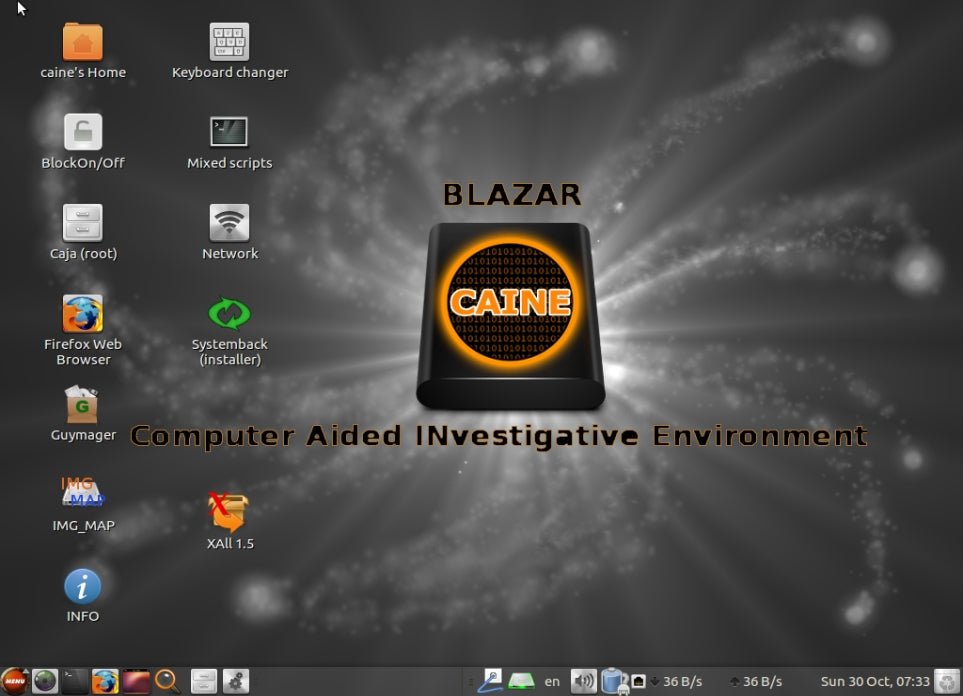Adjust volume via the speaker tray control
The height and width of the screenshot is (696, 963).
(x=583, y=681)
